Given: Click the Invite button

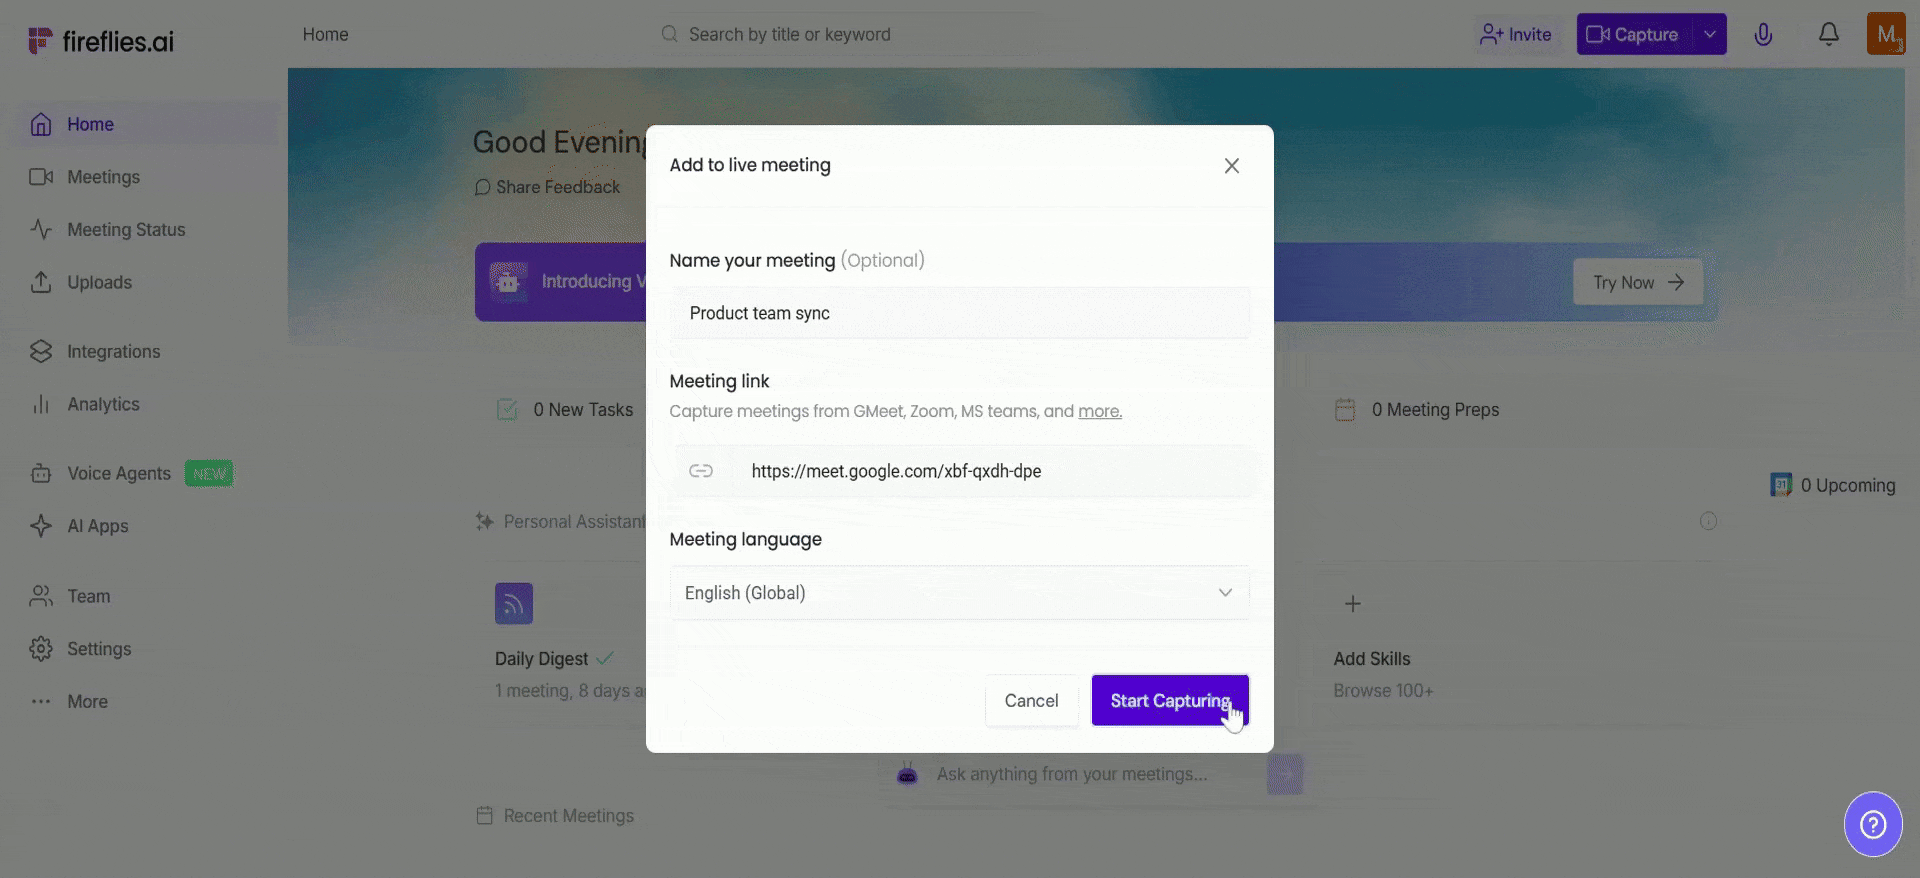Looking at the screenshot, I should pos(1516,35).
